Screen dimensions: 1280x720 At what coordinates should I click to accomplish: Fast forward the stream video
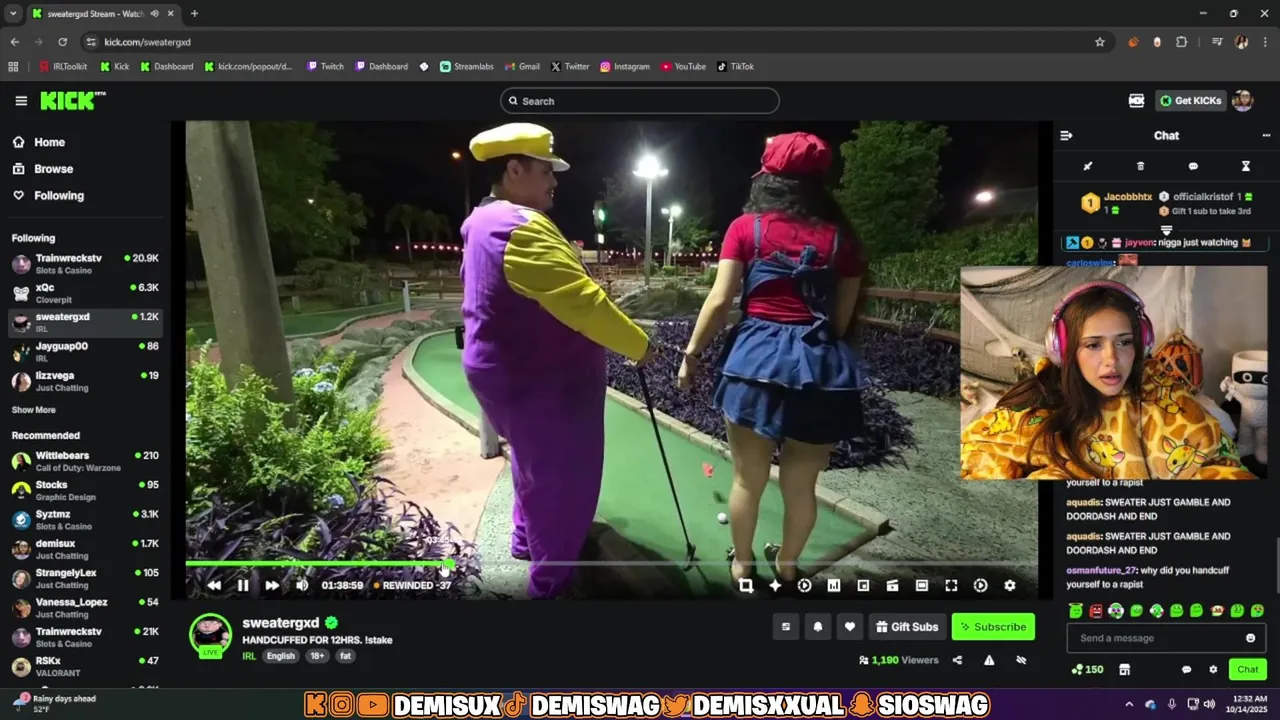(272, 586)
